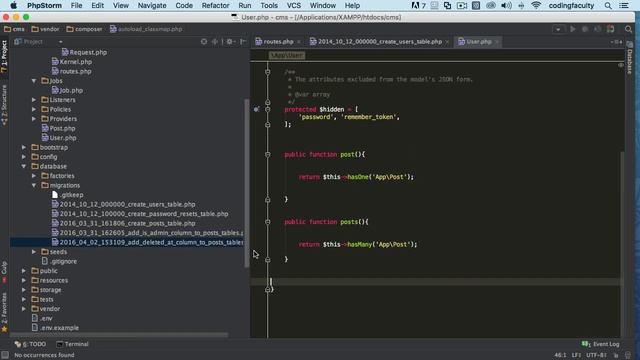Expand the Policies folder

(34, 109)
